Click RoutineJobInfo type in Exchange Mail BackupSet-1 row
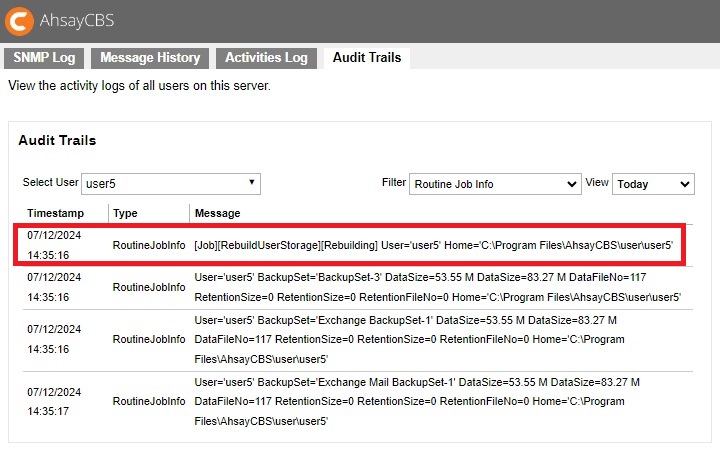The width and height of the screenshot is (720, 450). tap(149, 401)
